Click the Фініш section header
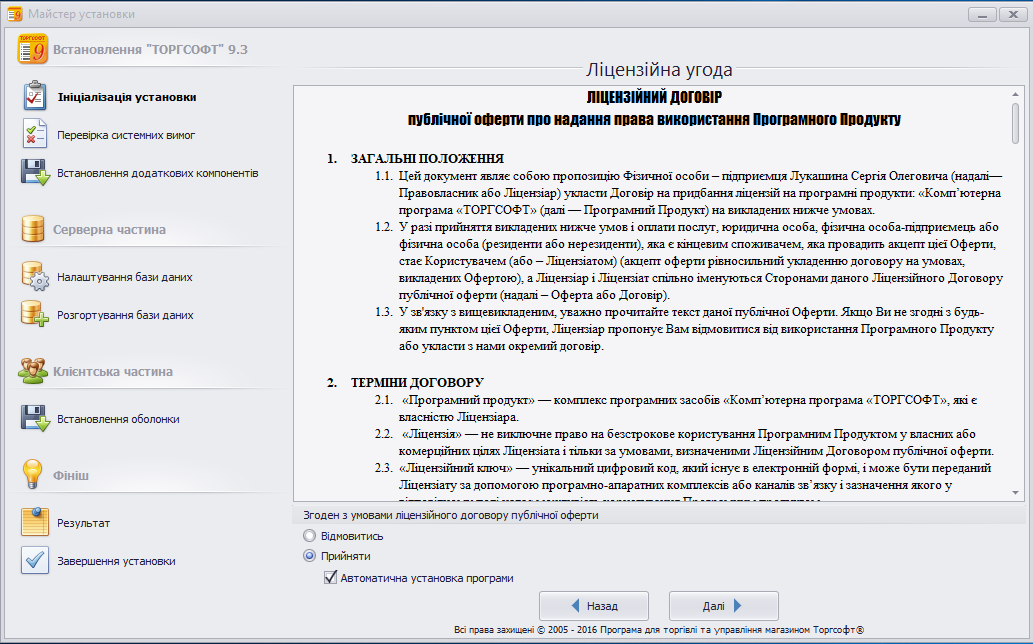Viewport: 1033px width, 644px height. [70, 475]
